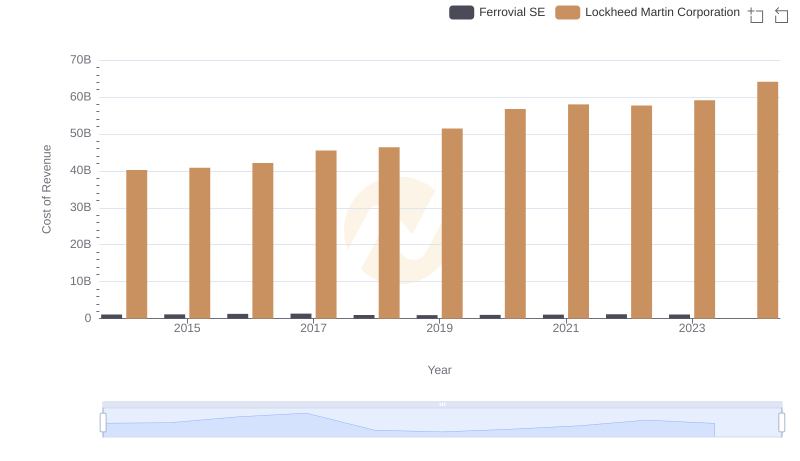The height and width of the screenshot is (461, 800).
Task: Select the Lockheed Martin bar for 2015
Action: coord(200,243)
